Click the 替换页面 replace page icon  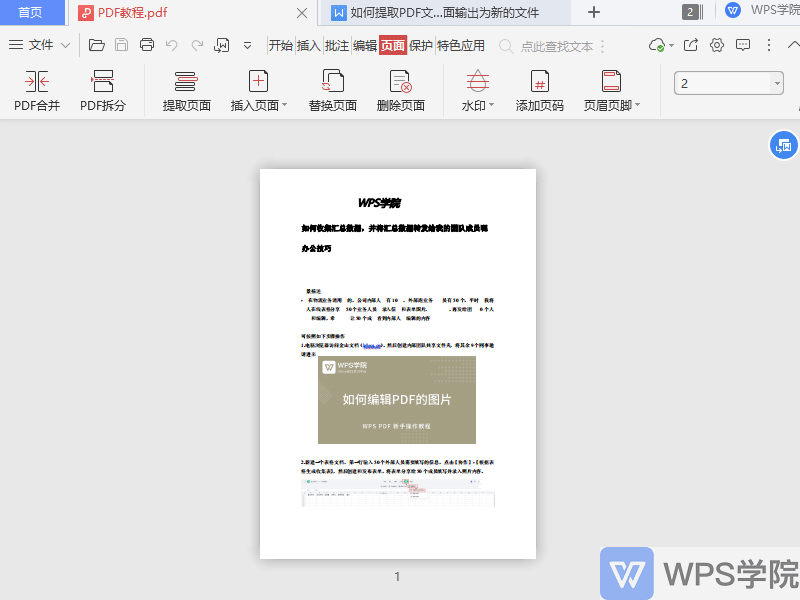pyautogui.click(x=333, y=82)
